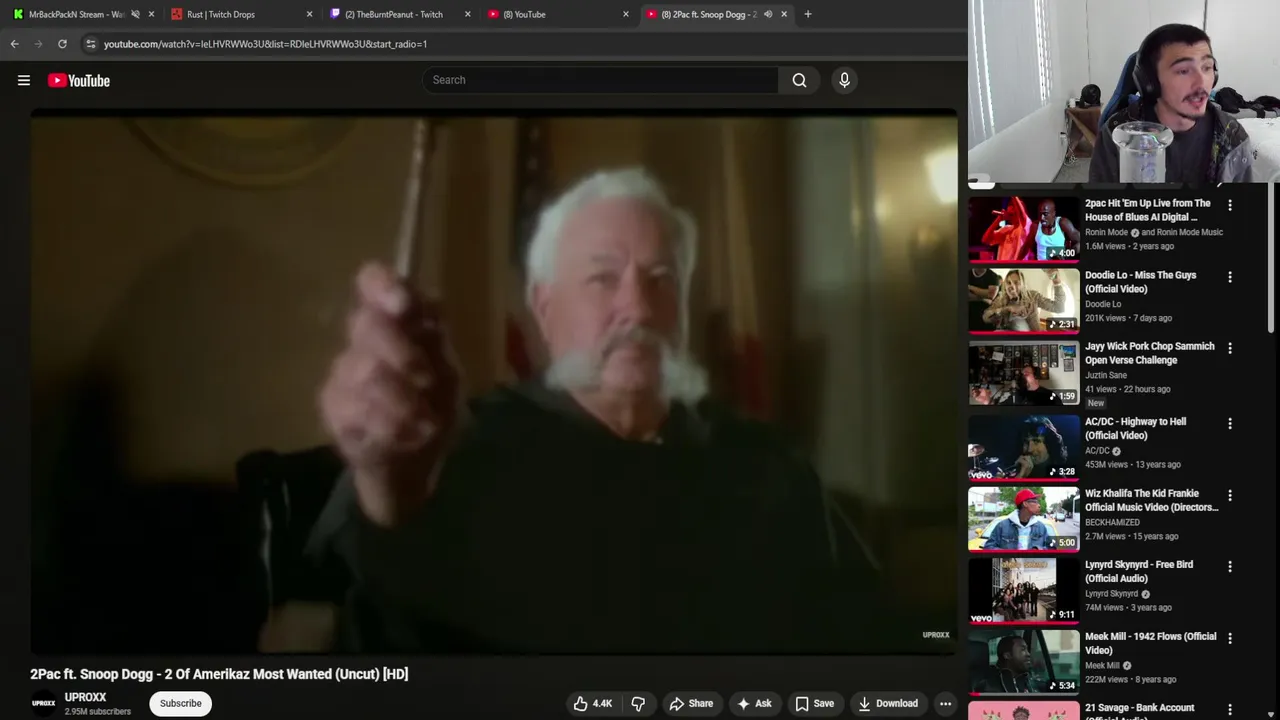Open Wiz Khalifa The Kid Frankie thumbnail
The width and height of the screenshot is (1280, 720).
[x=1024, y=519]
